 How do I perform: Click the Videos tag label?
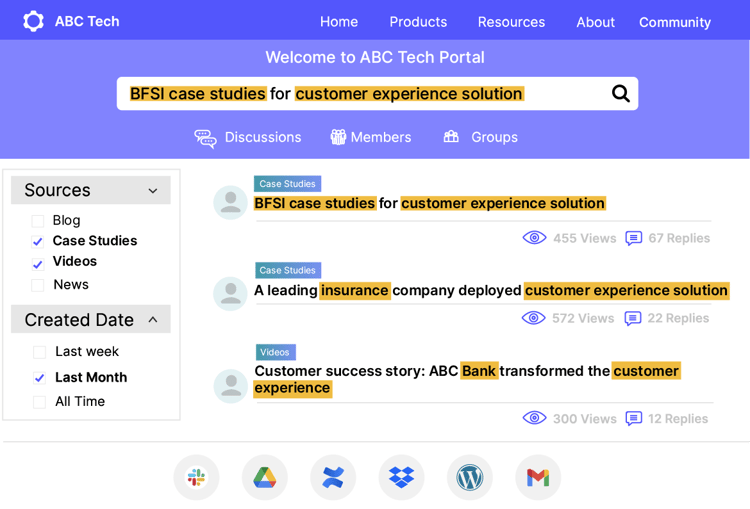tap(276, 352)
